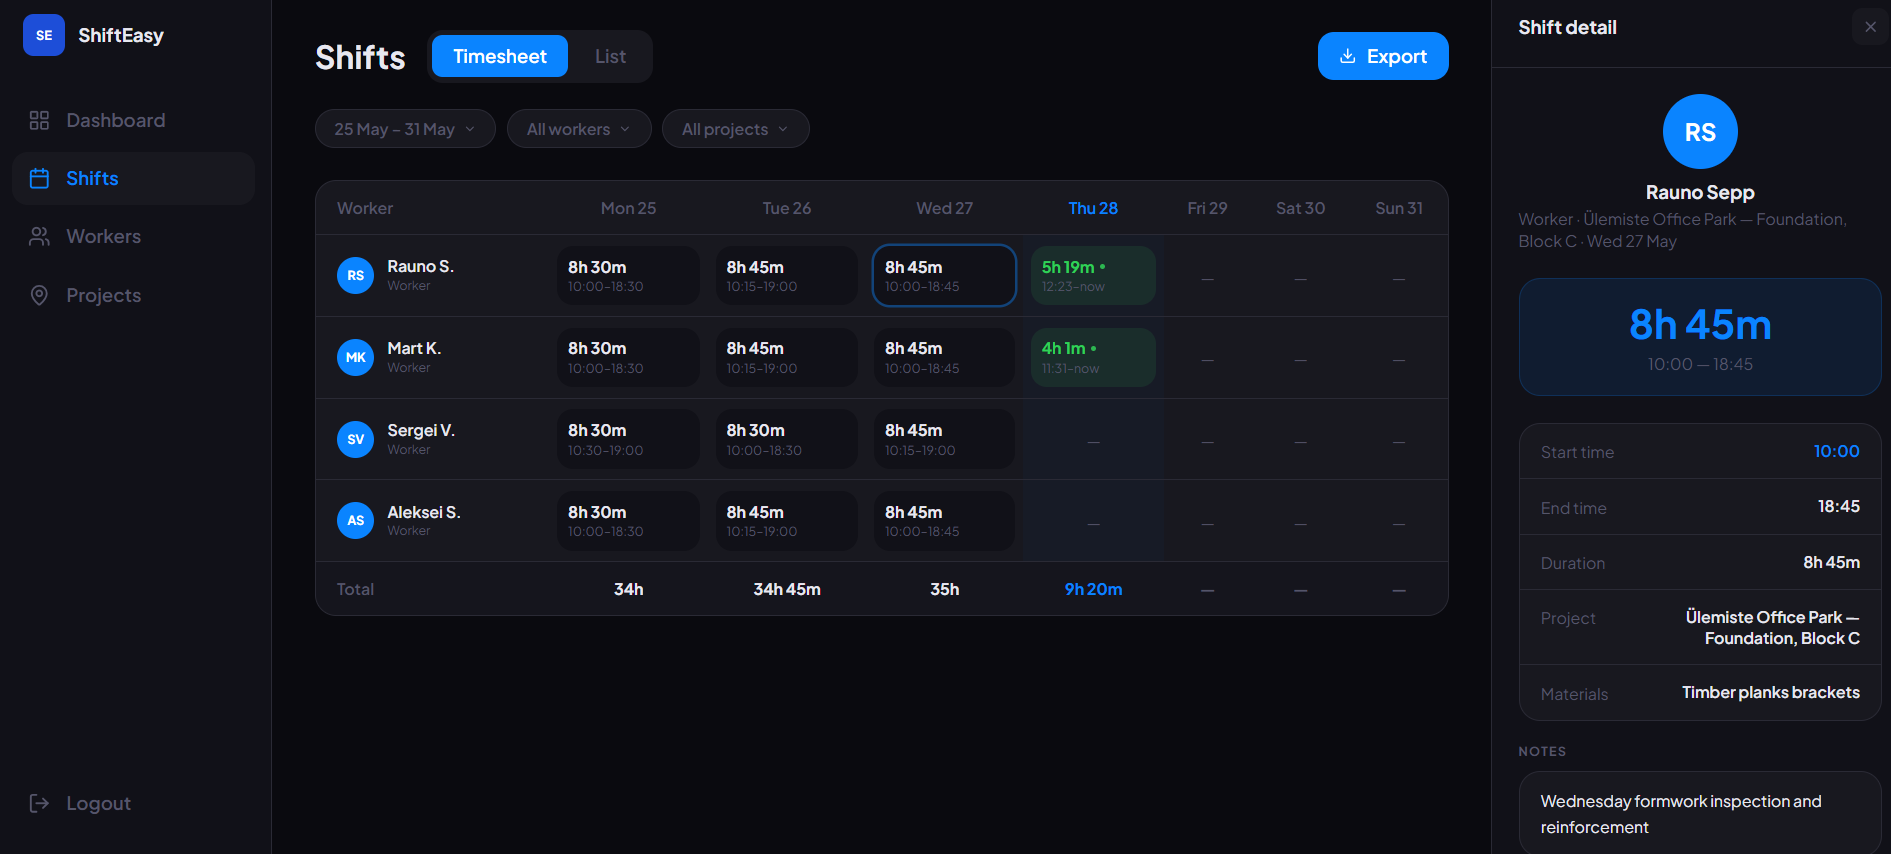1891x854 pixels.
Task: Click the download icon on Export
Action: coord(1348,56)
